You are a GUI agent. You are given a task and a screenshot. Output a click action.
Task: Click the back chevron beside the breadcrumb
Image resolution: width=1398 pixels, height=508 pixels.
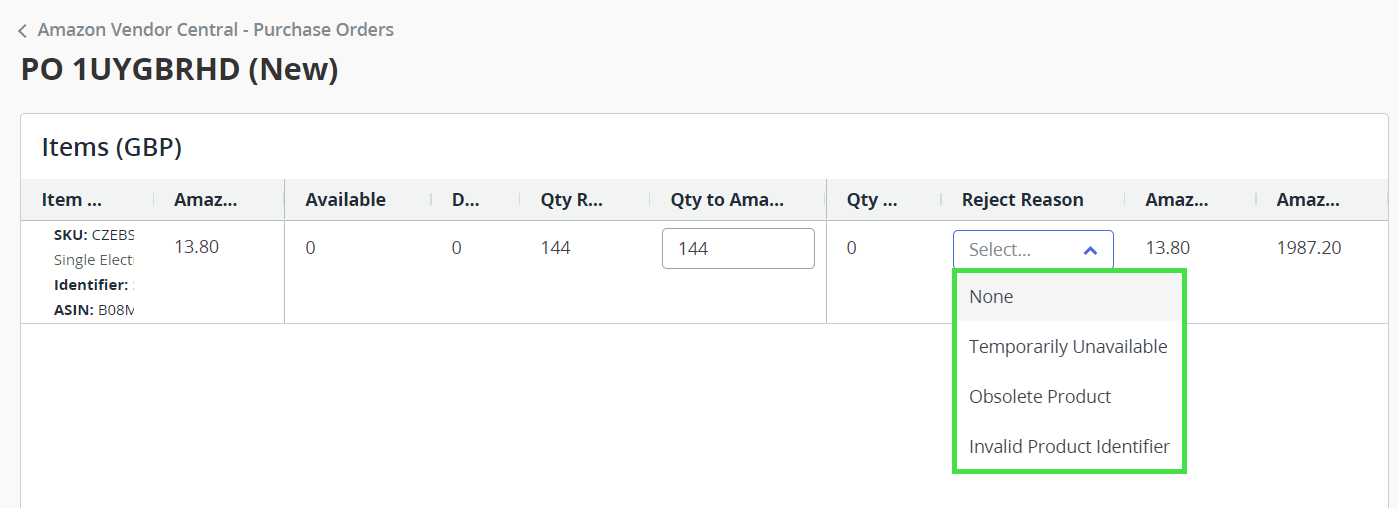pyautogui.click(x=23, y=31)
